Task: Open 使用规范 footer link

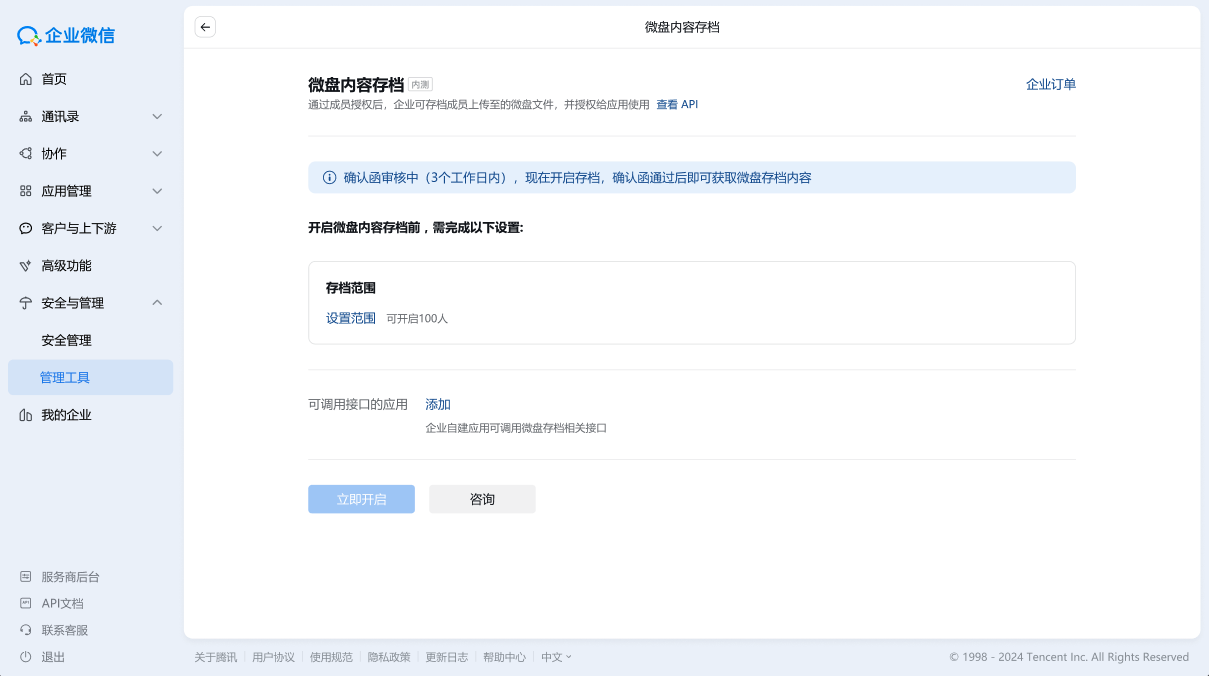Action: point(331,657)
